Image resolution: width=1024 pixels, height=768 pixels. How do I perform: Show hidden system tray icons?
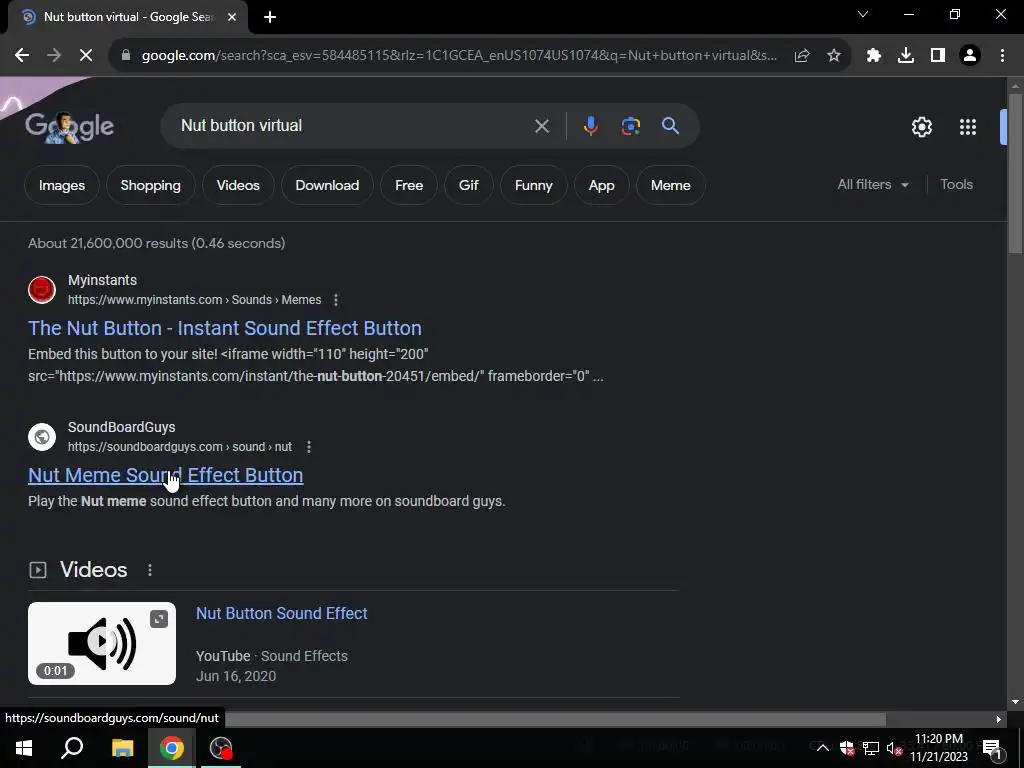pos(823,748)
